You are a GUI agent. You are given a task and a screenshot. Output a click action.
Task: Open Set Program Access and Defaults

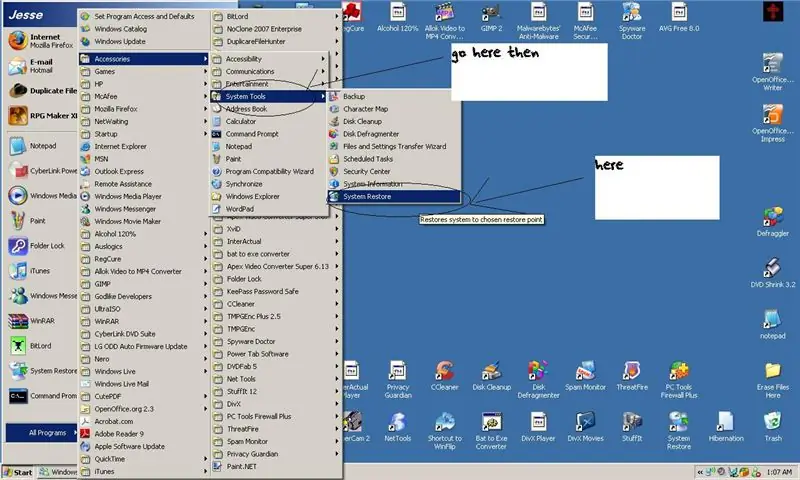[x=144, y=16]
